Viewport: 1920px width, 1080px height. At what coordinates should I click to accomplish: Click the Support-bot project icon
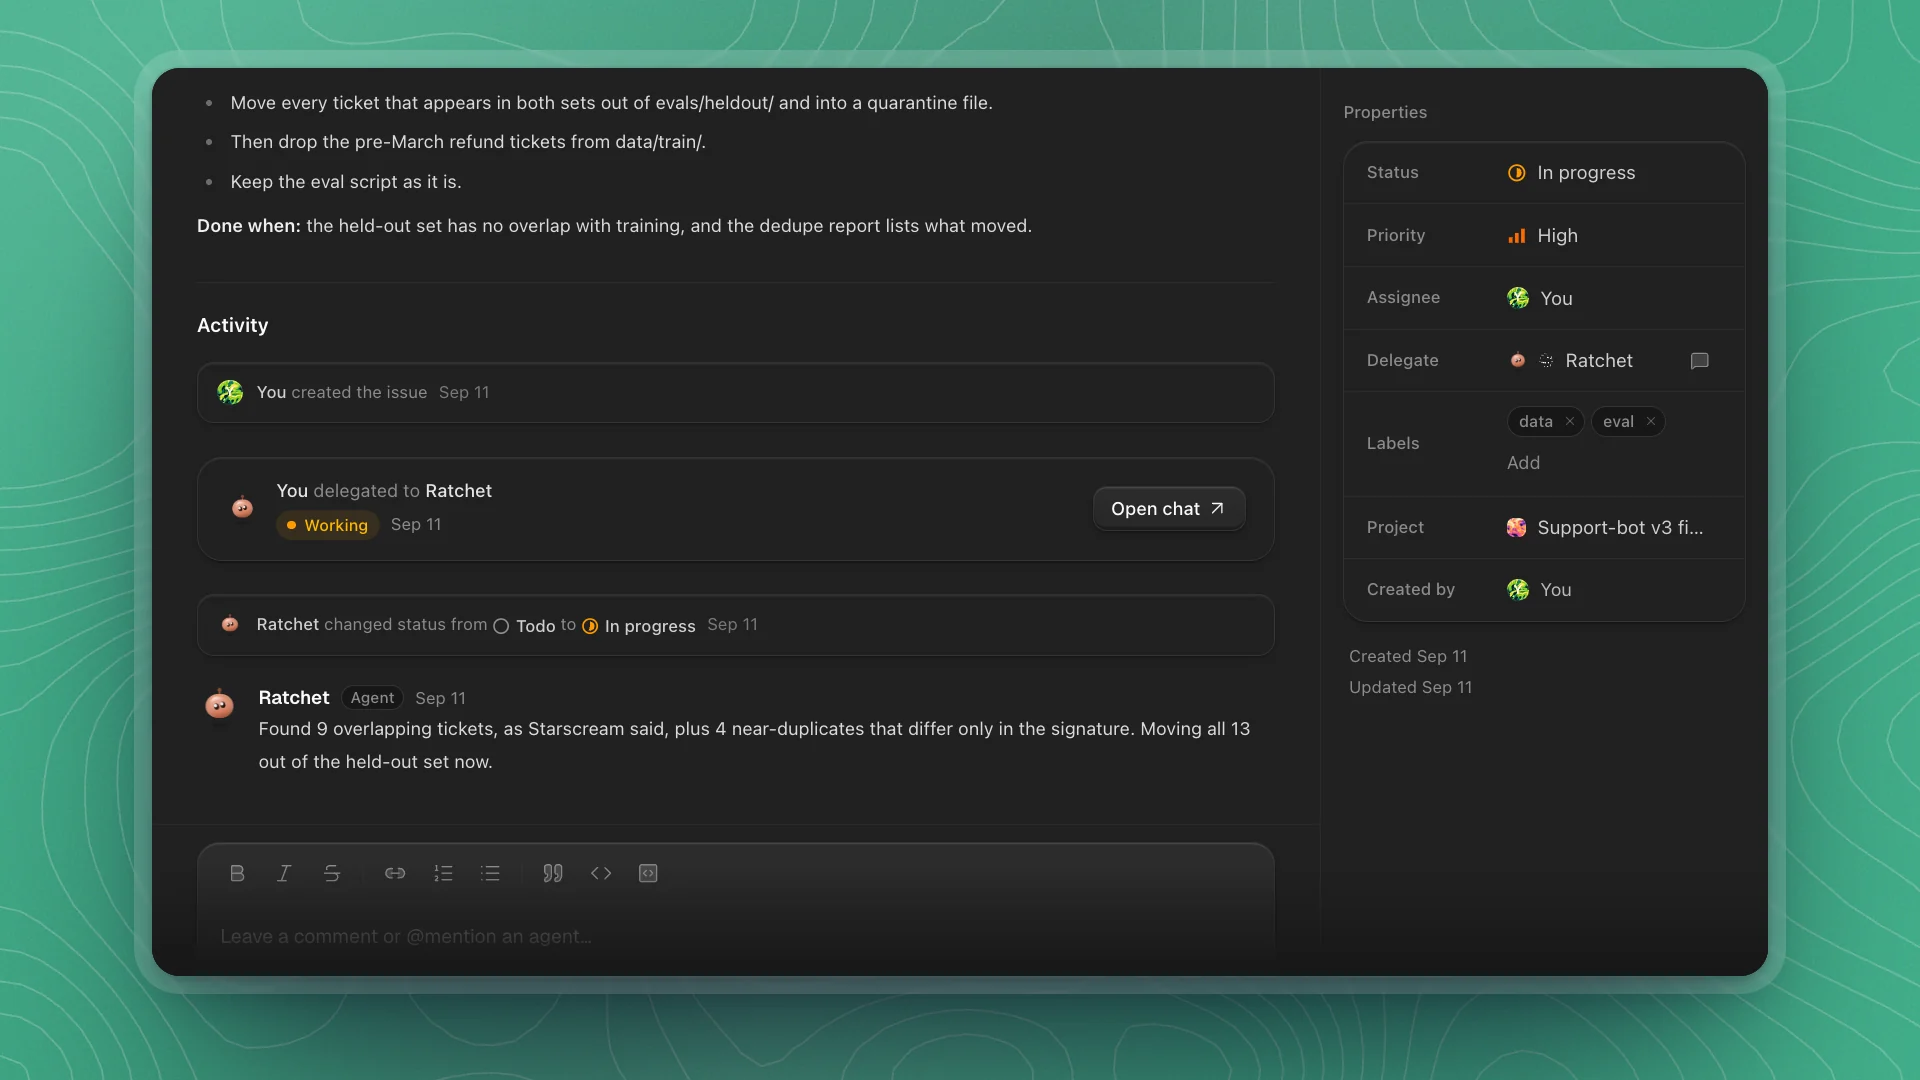1517,528
